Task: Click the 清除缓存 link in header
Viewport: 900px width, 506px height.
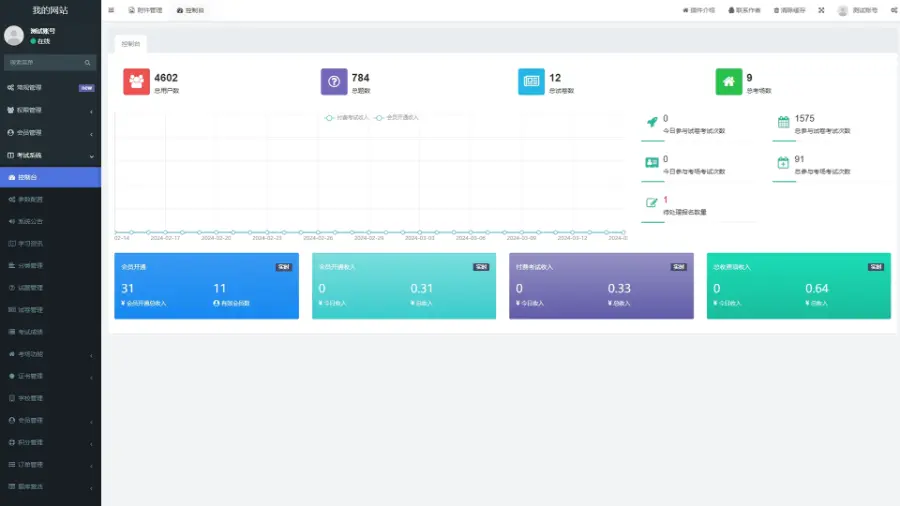Action: [790, 10]
